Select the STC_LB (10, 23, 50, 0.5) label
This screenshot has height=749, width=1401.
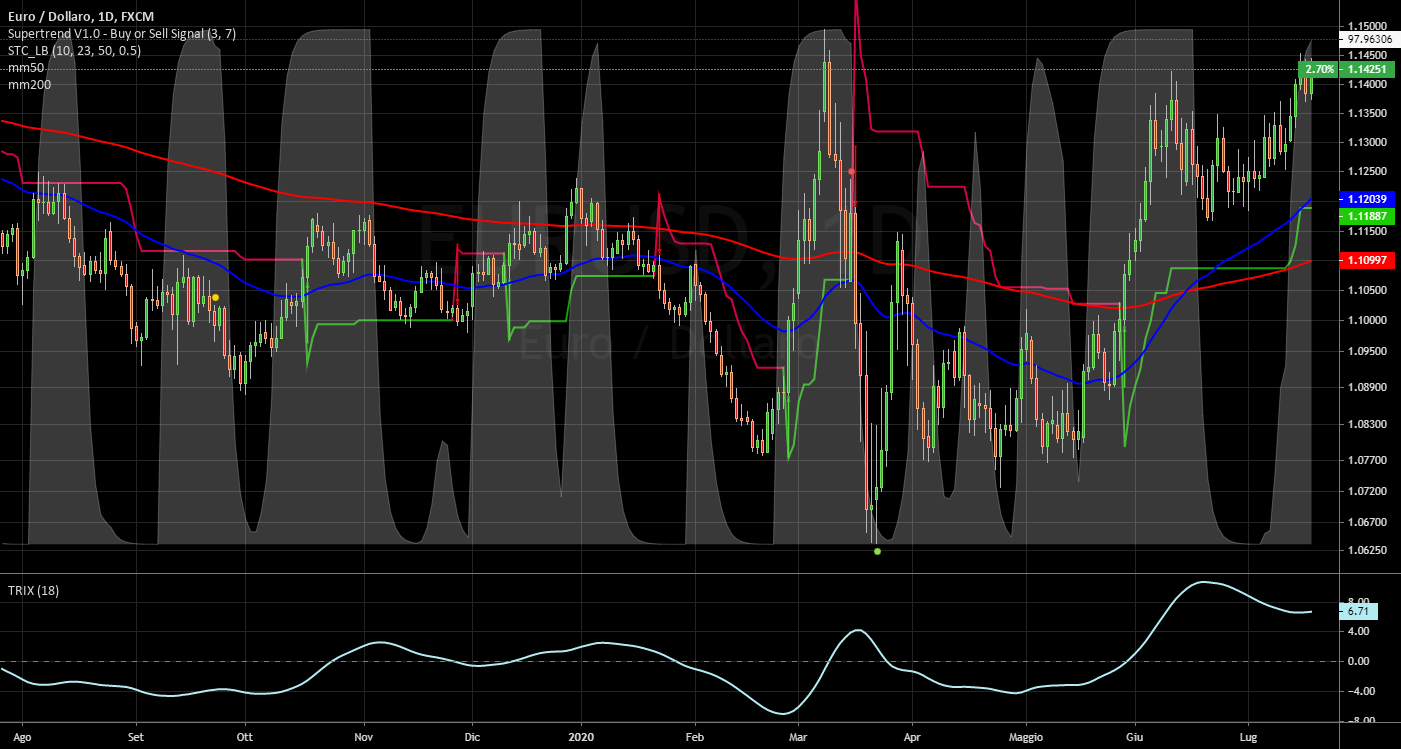pos(74,51)
